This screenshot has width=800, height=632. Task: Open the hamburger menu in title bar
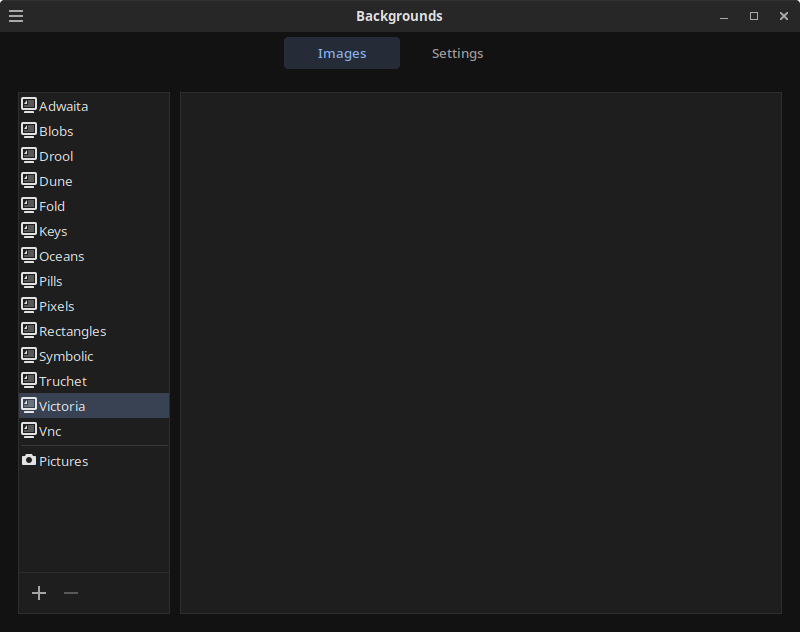pyautogui.click(x=16, y=16)
